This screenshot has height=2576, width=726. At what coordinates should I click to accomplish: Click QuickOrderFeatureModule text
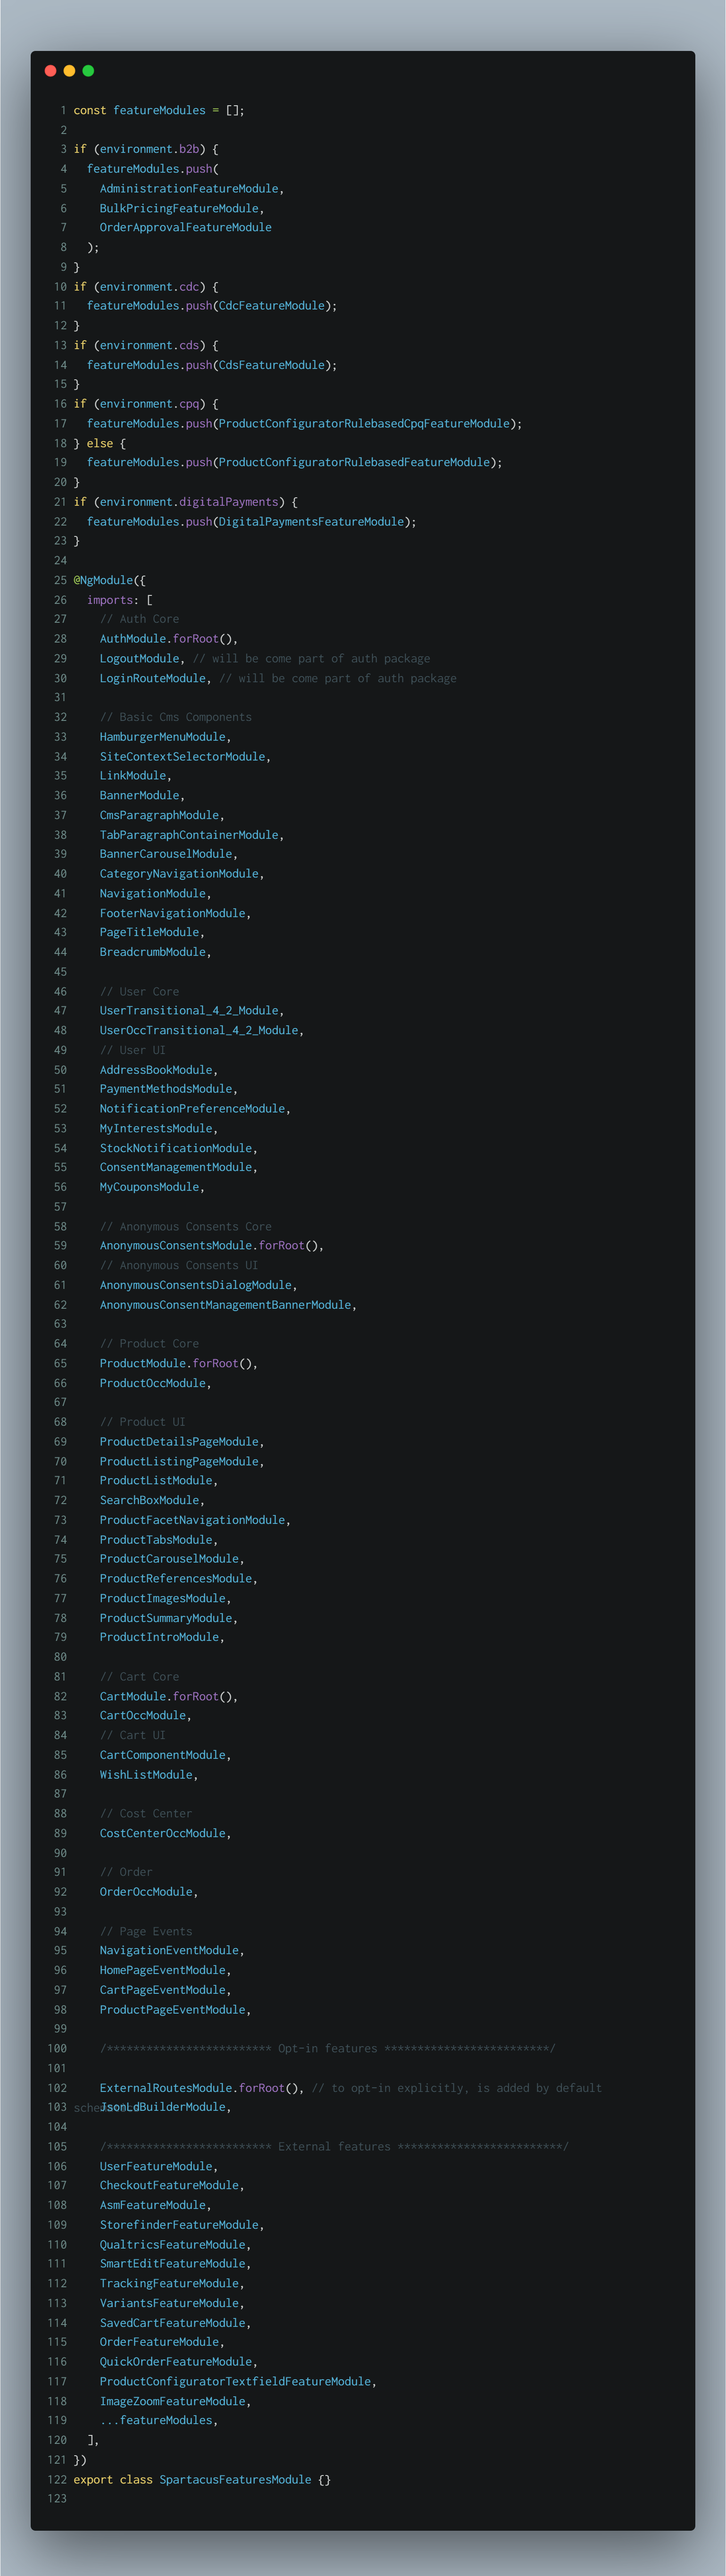[x=176, y=2362]
